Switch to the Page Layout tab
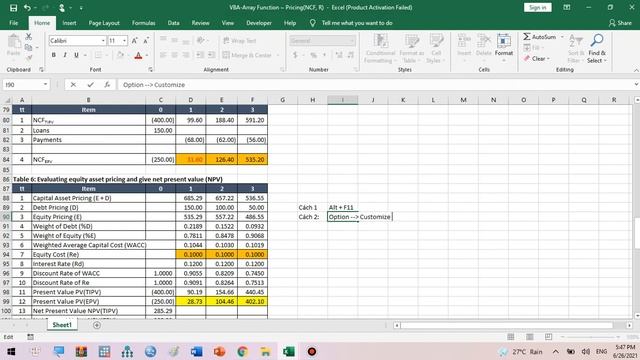The height and width of the screenshot is (360, 640). pyautogui.click(x=104, y=23)
